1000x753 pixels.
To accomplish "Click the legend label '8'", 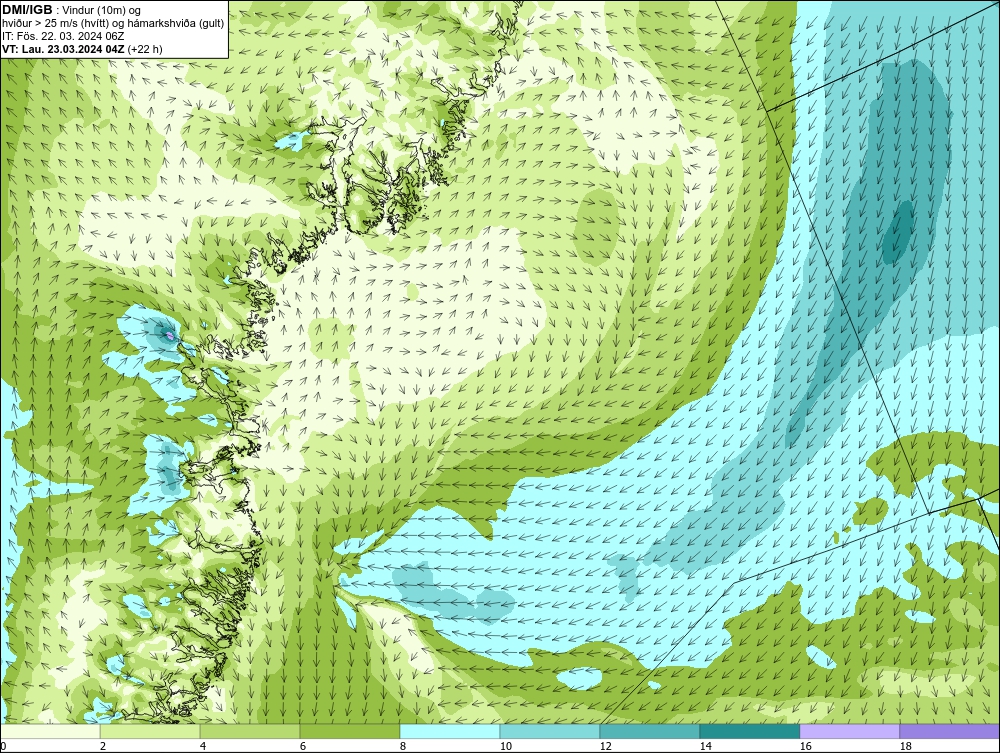I will pos(402,746).
